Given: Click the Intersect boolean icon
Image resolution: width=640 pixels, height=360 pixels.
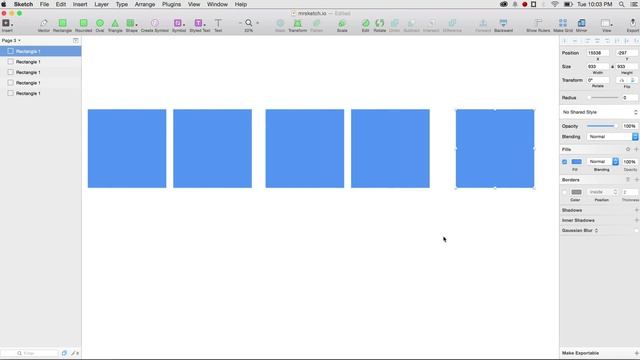Looking at the screenshot, I should pyautogui.click(x=431, y=25).
